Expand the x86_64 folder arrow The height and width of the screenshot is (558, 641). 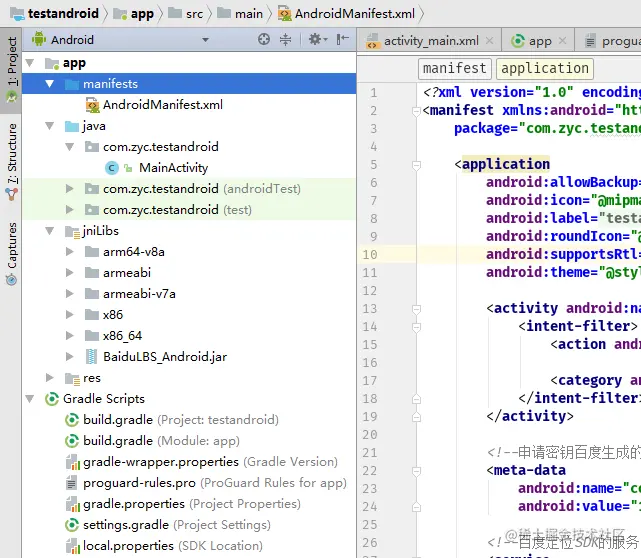pyautogui.click(x=69, y=336)
